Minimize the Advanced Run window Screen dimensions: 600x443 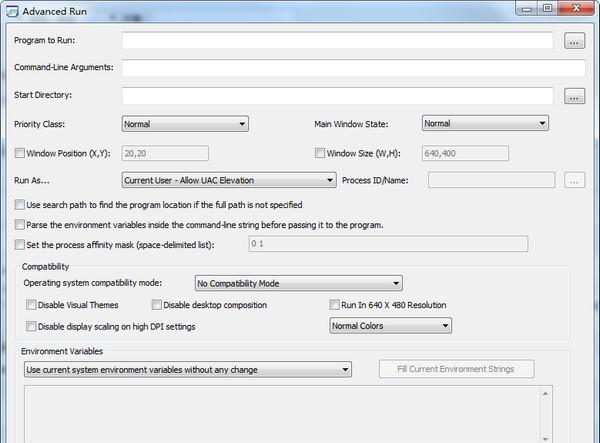(527, 9)
